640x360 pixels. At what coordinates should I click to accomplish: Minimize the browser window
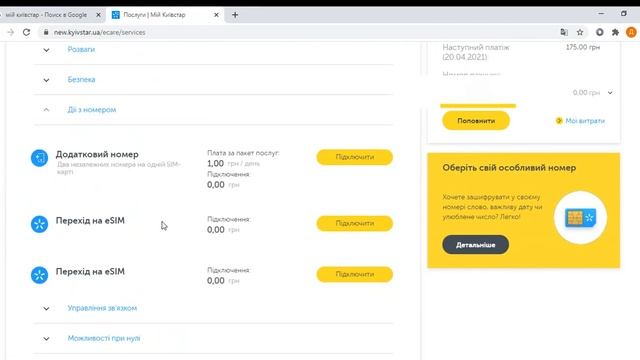pyautogui.click(x=601, y=13)
